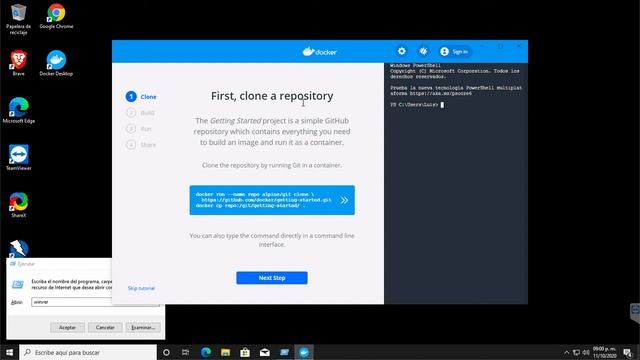Open the notification center icon

628,352
